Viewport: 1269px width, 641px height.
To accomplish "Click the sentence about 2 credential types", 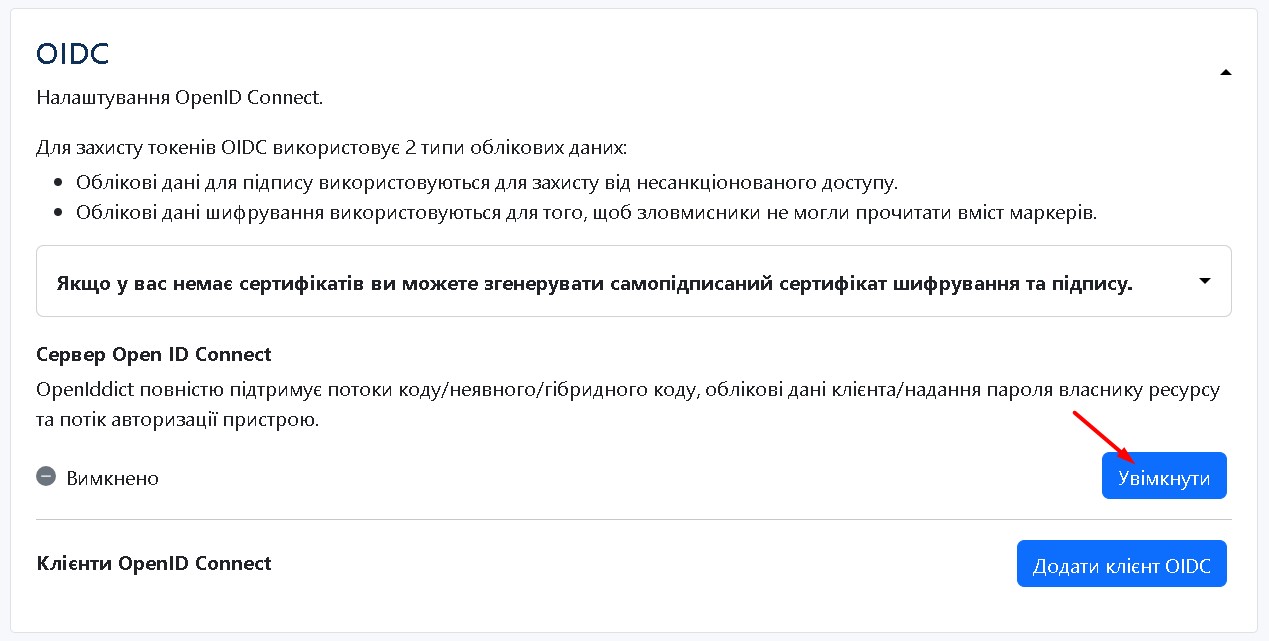I will click(x=331, y=148).
